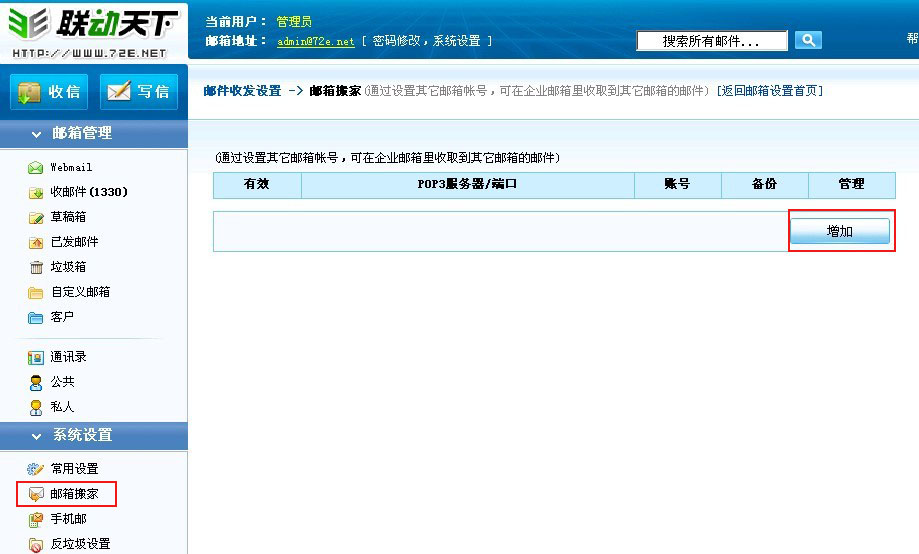The height and width of the screenshot is (554, 919).
Task: Click the 已发邮件 sent mail icon
Action: pos(36,243)
